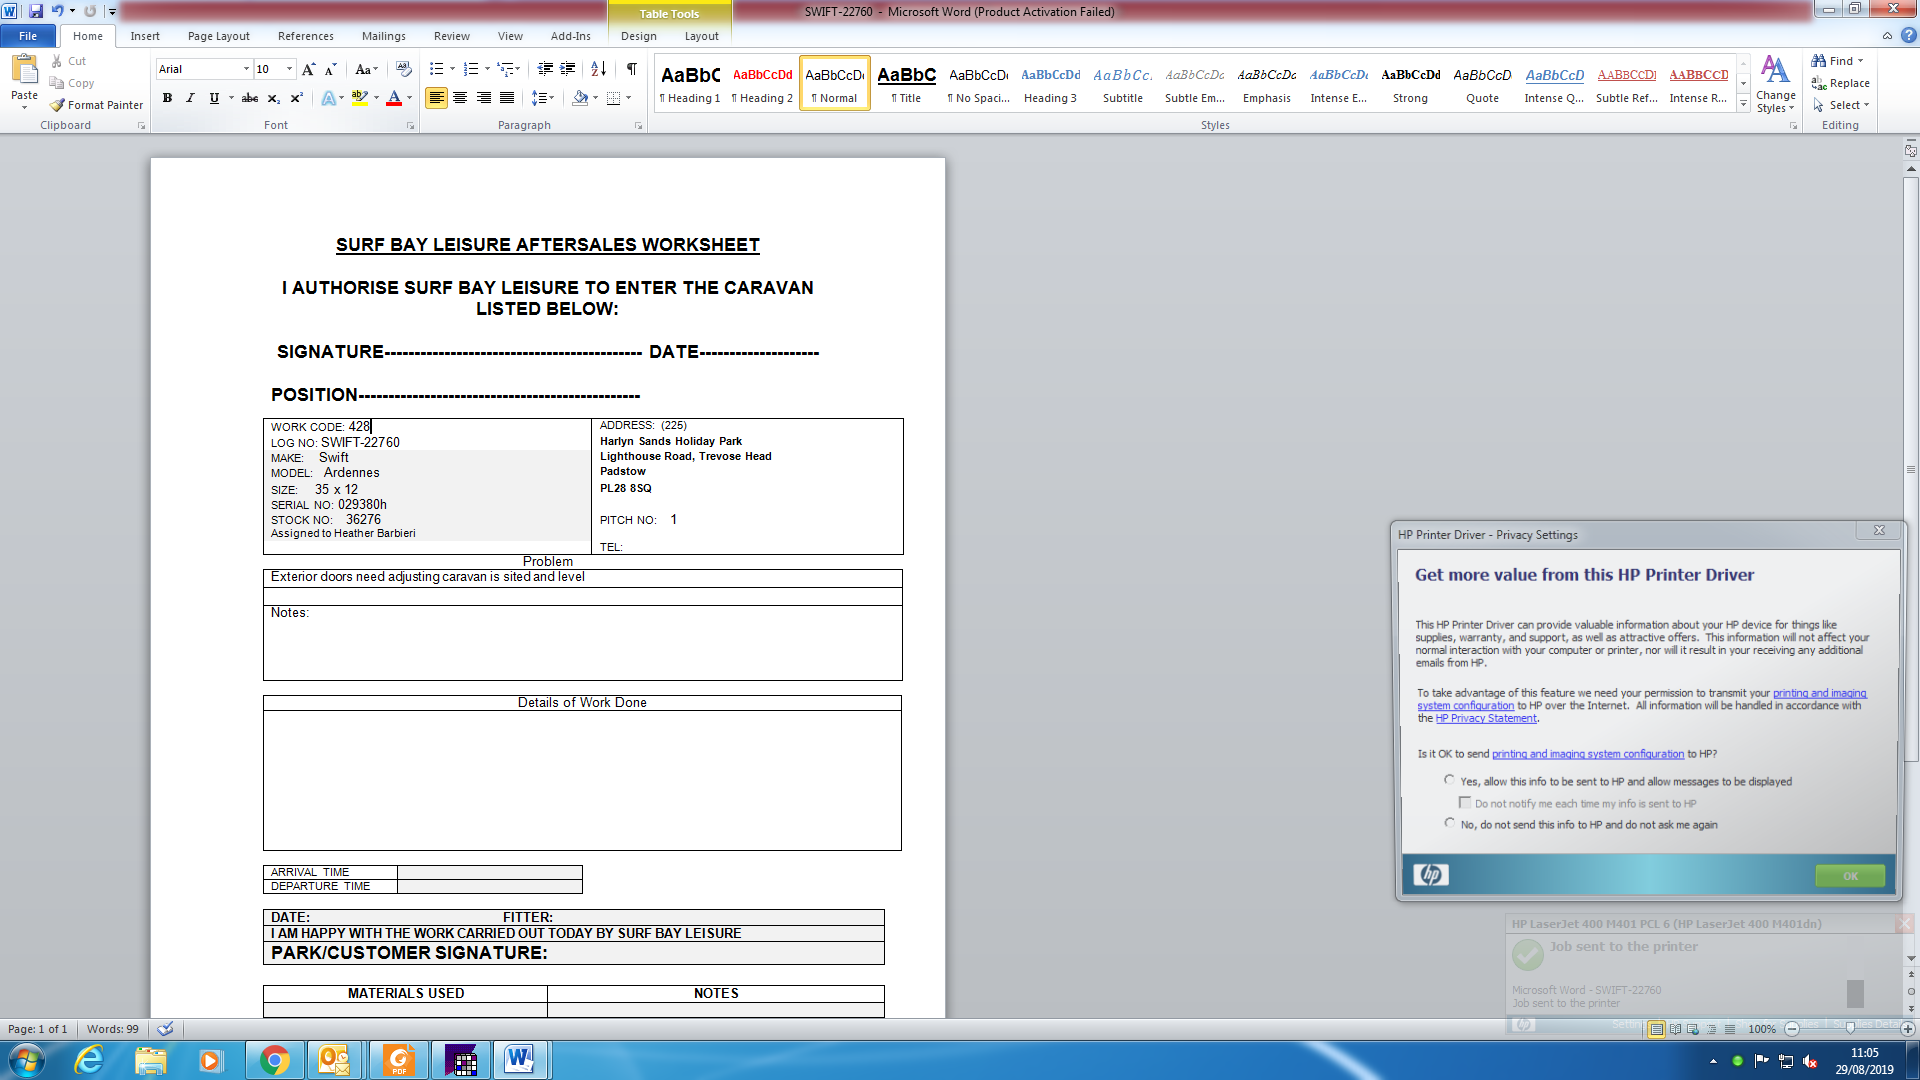Open the font size dropdown
Viewport: 1920px width, 1080px height.
coord(290,69)
